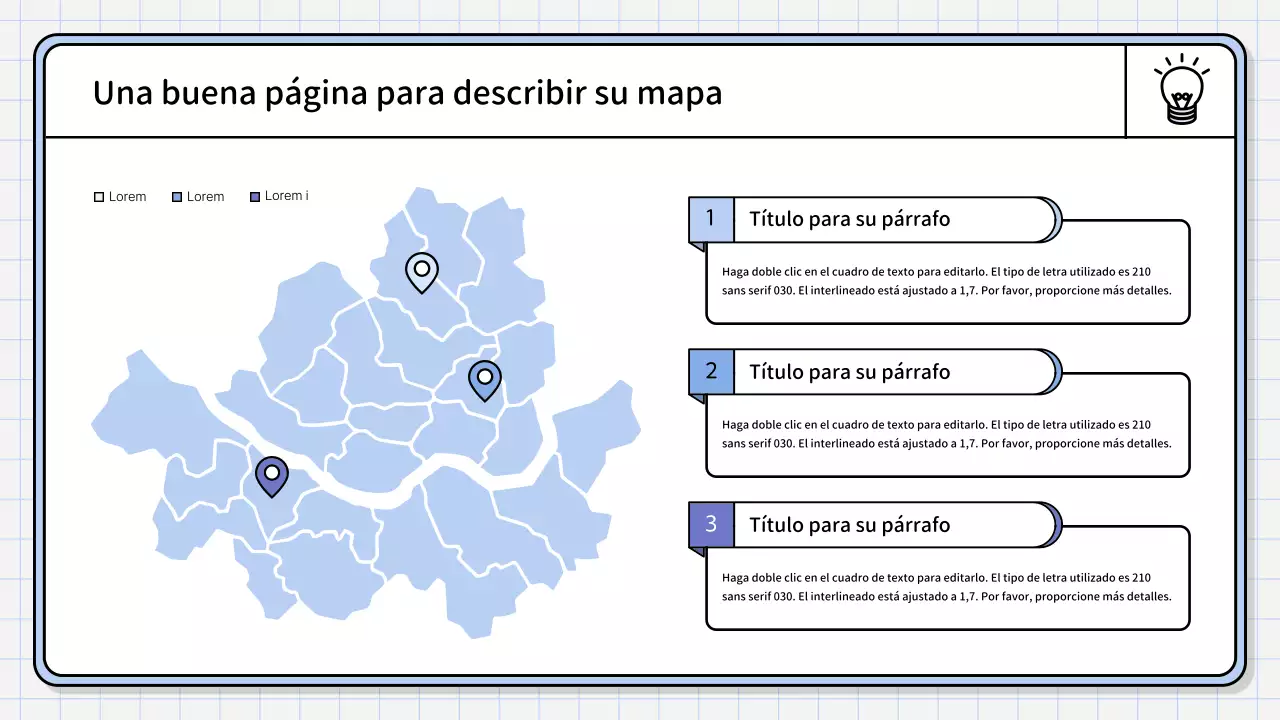The image size is (1280, 720).
Task: Select the dark purple badge 3
Action: click(x=710, y=524)
